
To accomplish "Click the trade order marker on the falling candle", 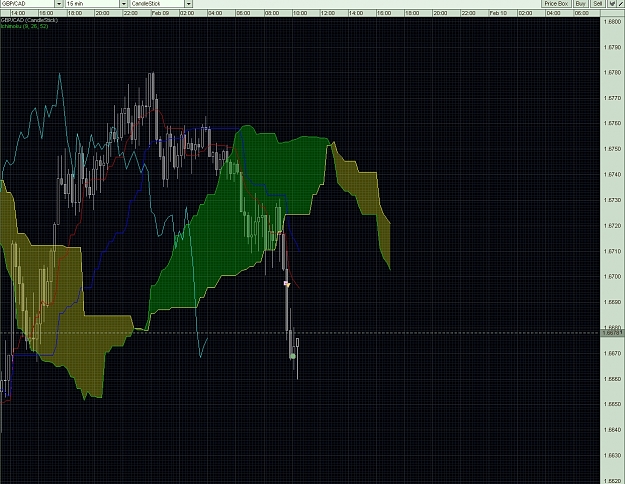I will pyautogui.click(x=287, y=284).
